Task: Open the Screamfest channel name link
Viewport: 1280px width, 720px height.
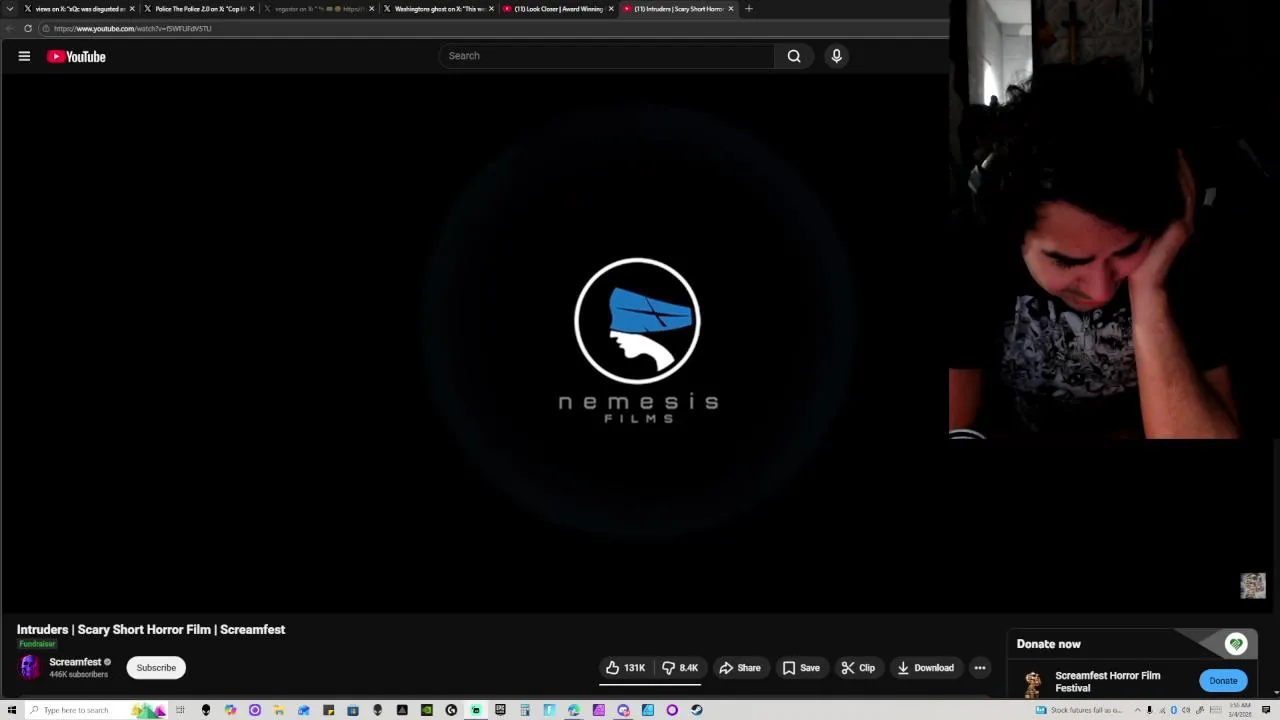Action: pos(75,662)
